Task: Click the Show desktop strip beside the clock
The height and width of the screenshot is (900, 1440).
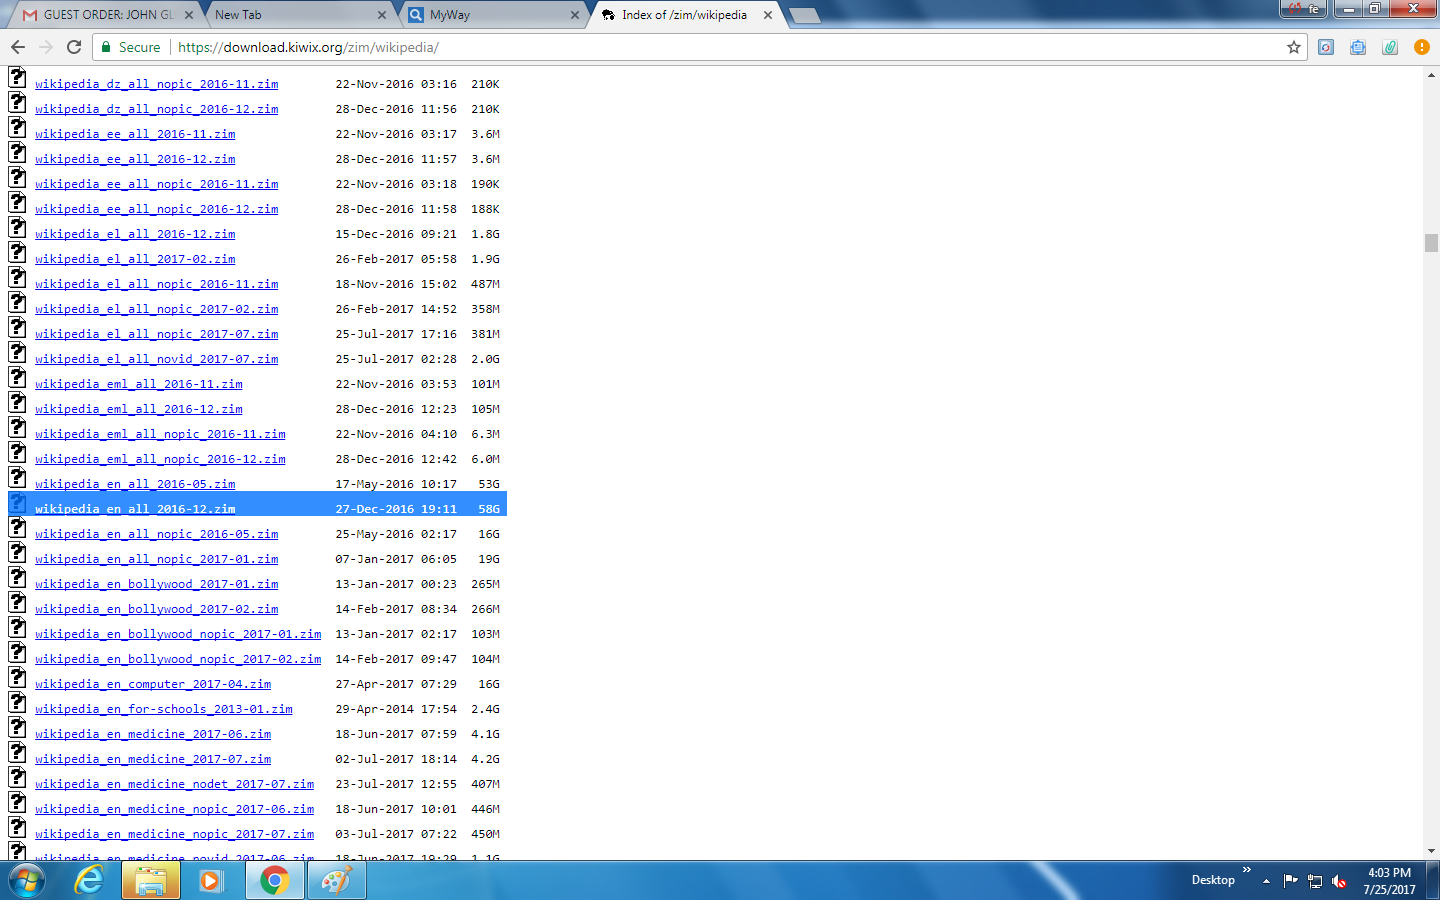Action: tap(1433, 881)
